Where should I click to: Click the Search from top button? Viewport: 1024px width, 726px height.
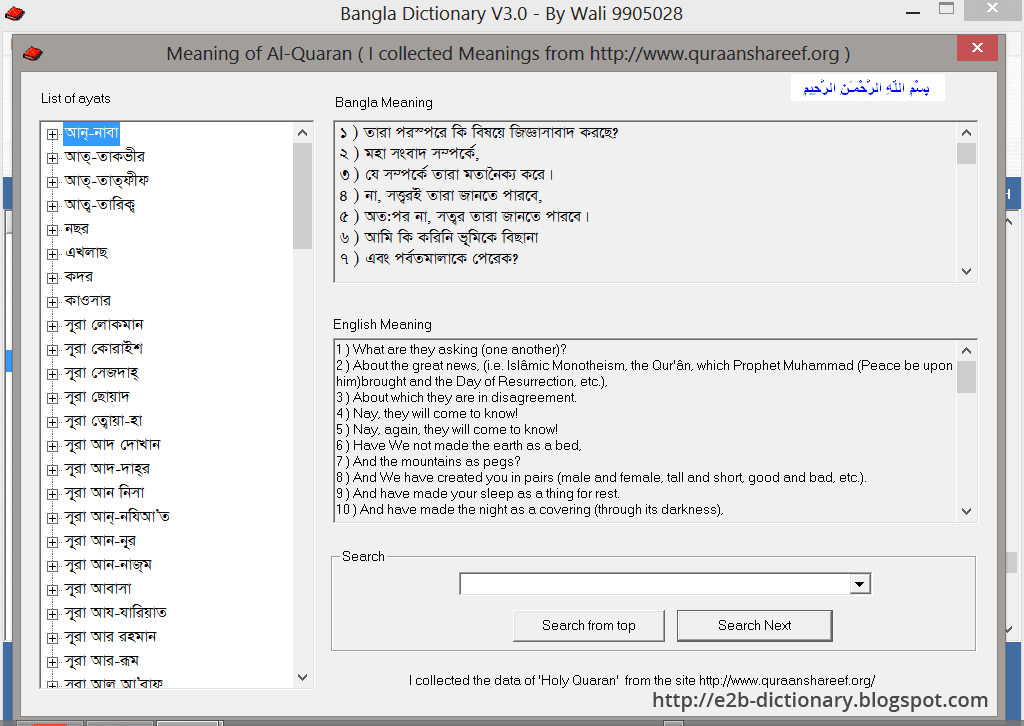point(588,625)
